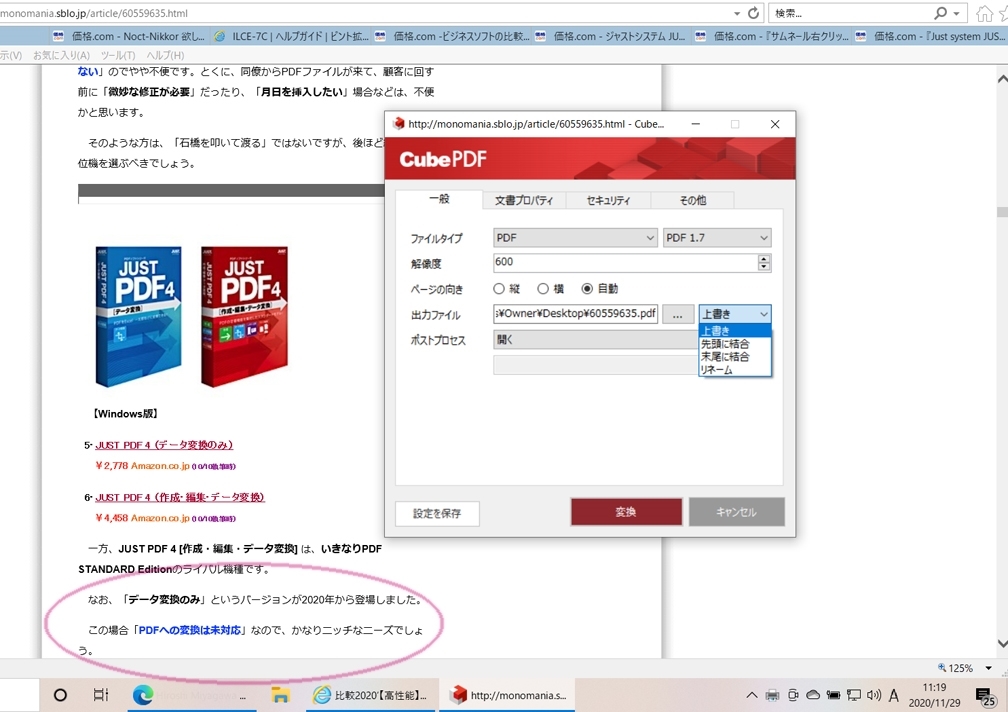Select the 自動 page orientation option
Screen dimensions: 1008x712
click(x=586, y=287)
